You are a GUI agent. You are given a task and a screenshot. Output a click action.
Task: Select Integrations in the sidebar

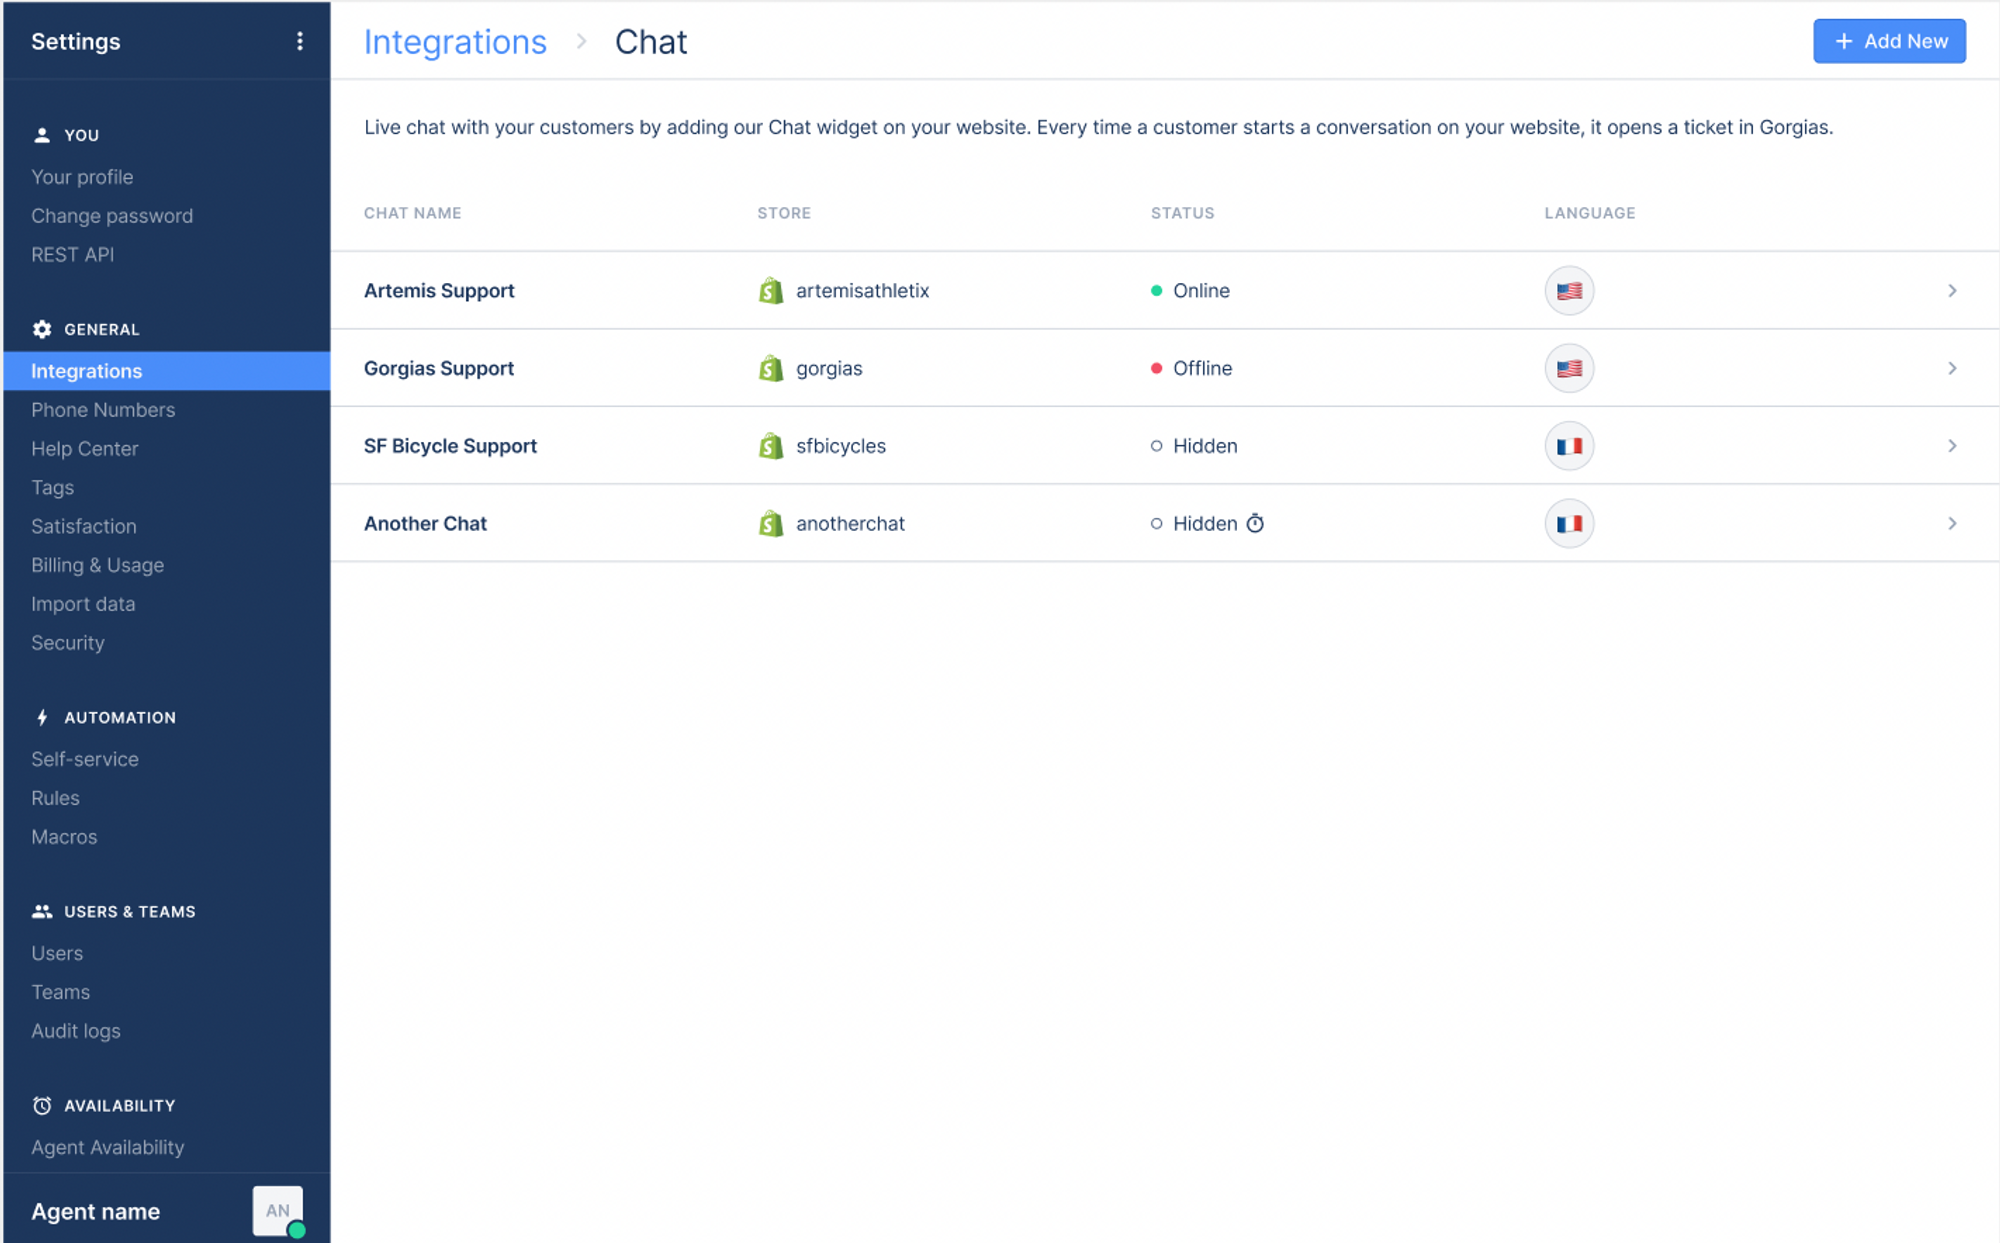pos(167,371)
